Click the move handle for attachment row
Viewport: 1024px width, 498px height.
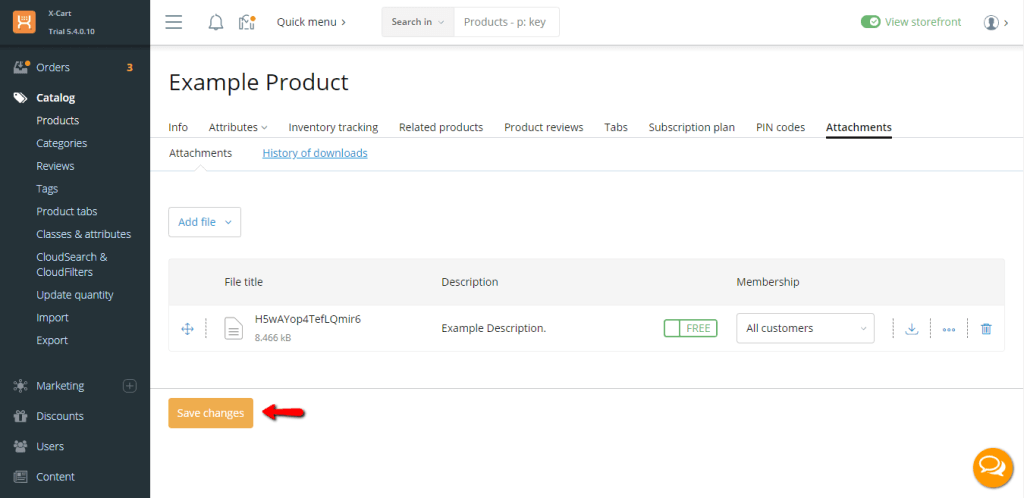[x=187, y=329]
